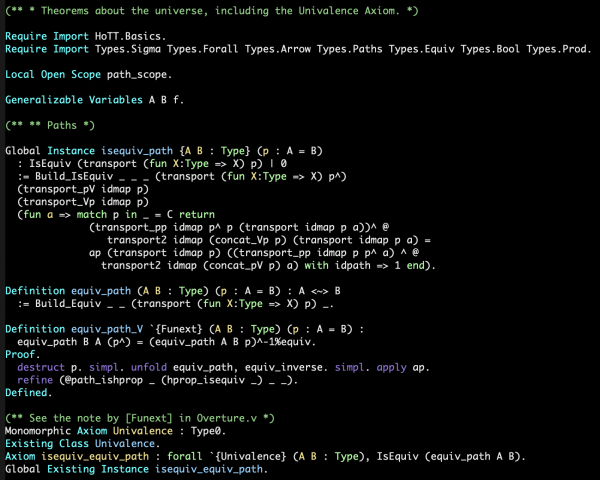Screen dimensions: 600x480
Task: Click 'equiv_path' in its Definition line
Action: [101, 291]
